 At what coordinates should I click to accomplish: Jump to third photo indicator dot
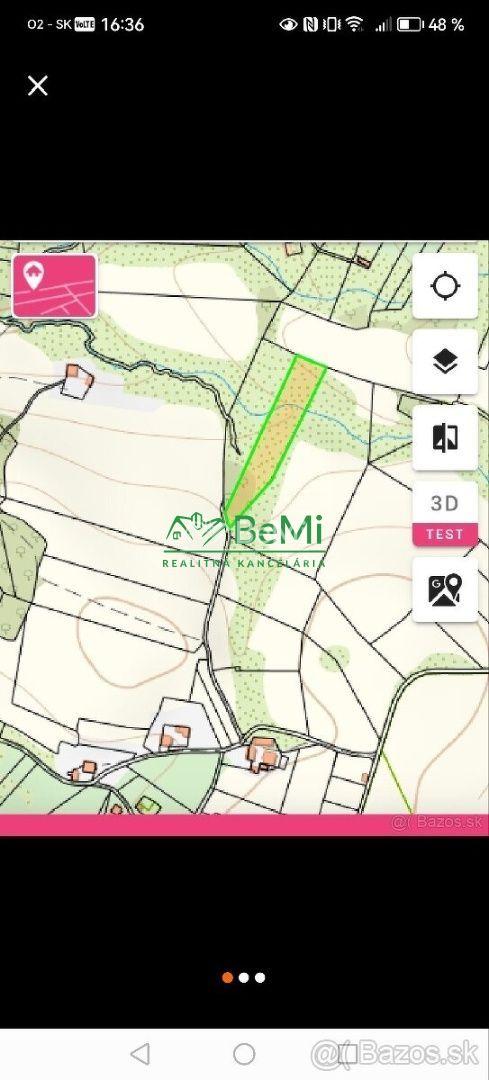(x=260, y=977)
